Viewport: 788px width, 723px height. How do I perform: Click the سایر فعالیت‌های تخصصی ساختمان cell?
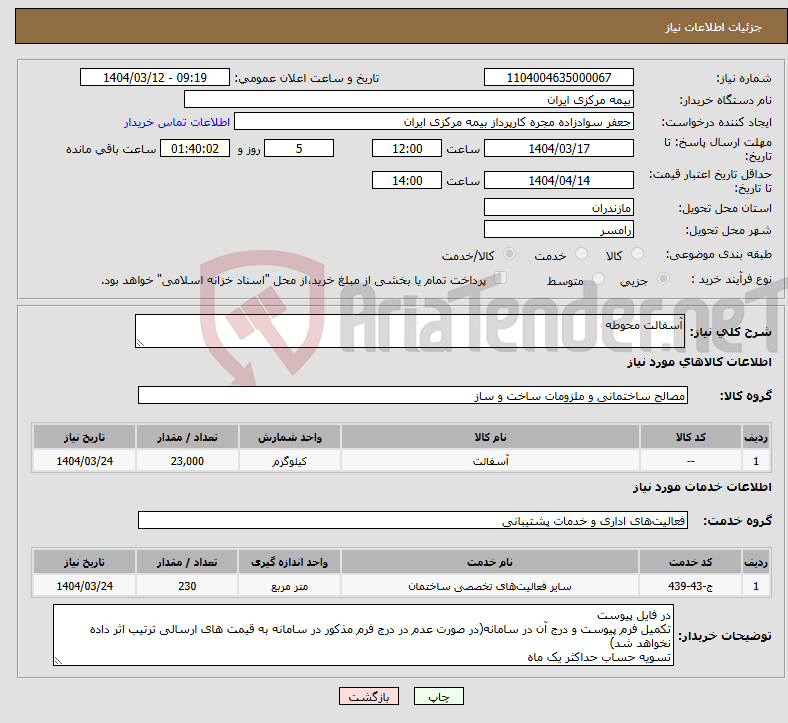pyautogui.click(x=490, y=586)
